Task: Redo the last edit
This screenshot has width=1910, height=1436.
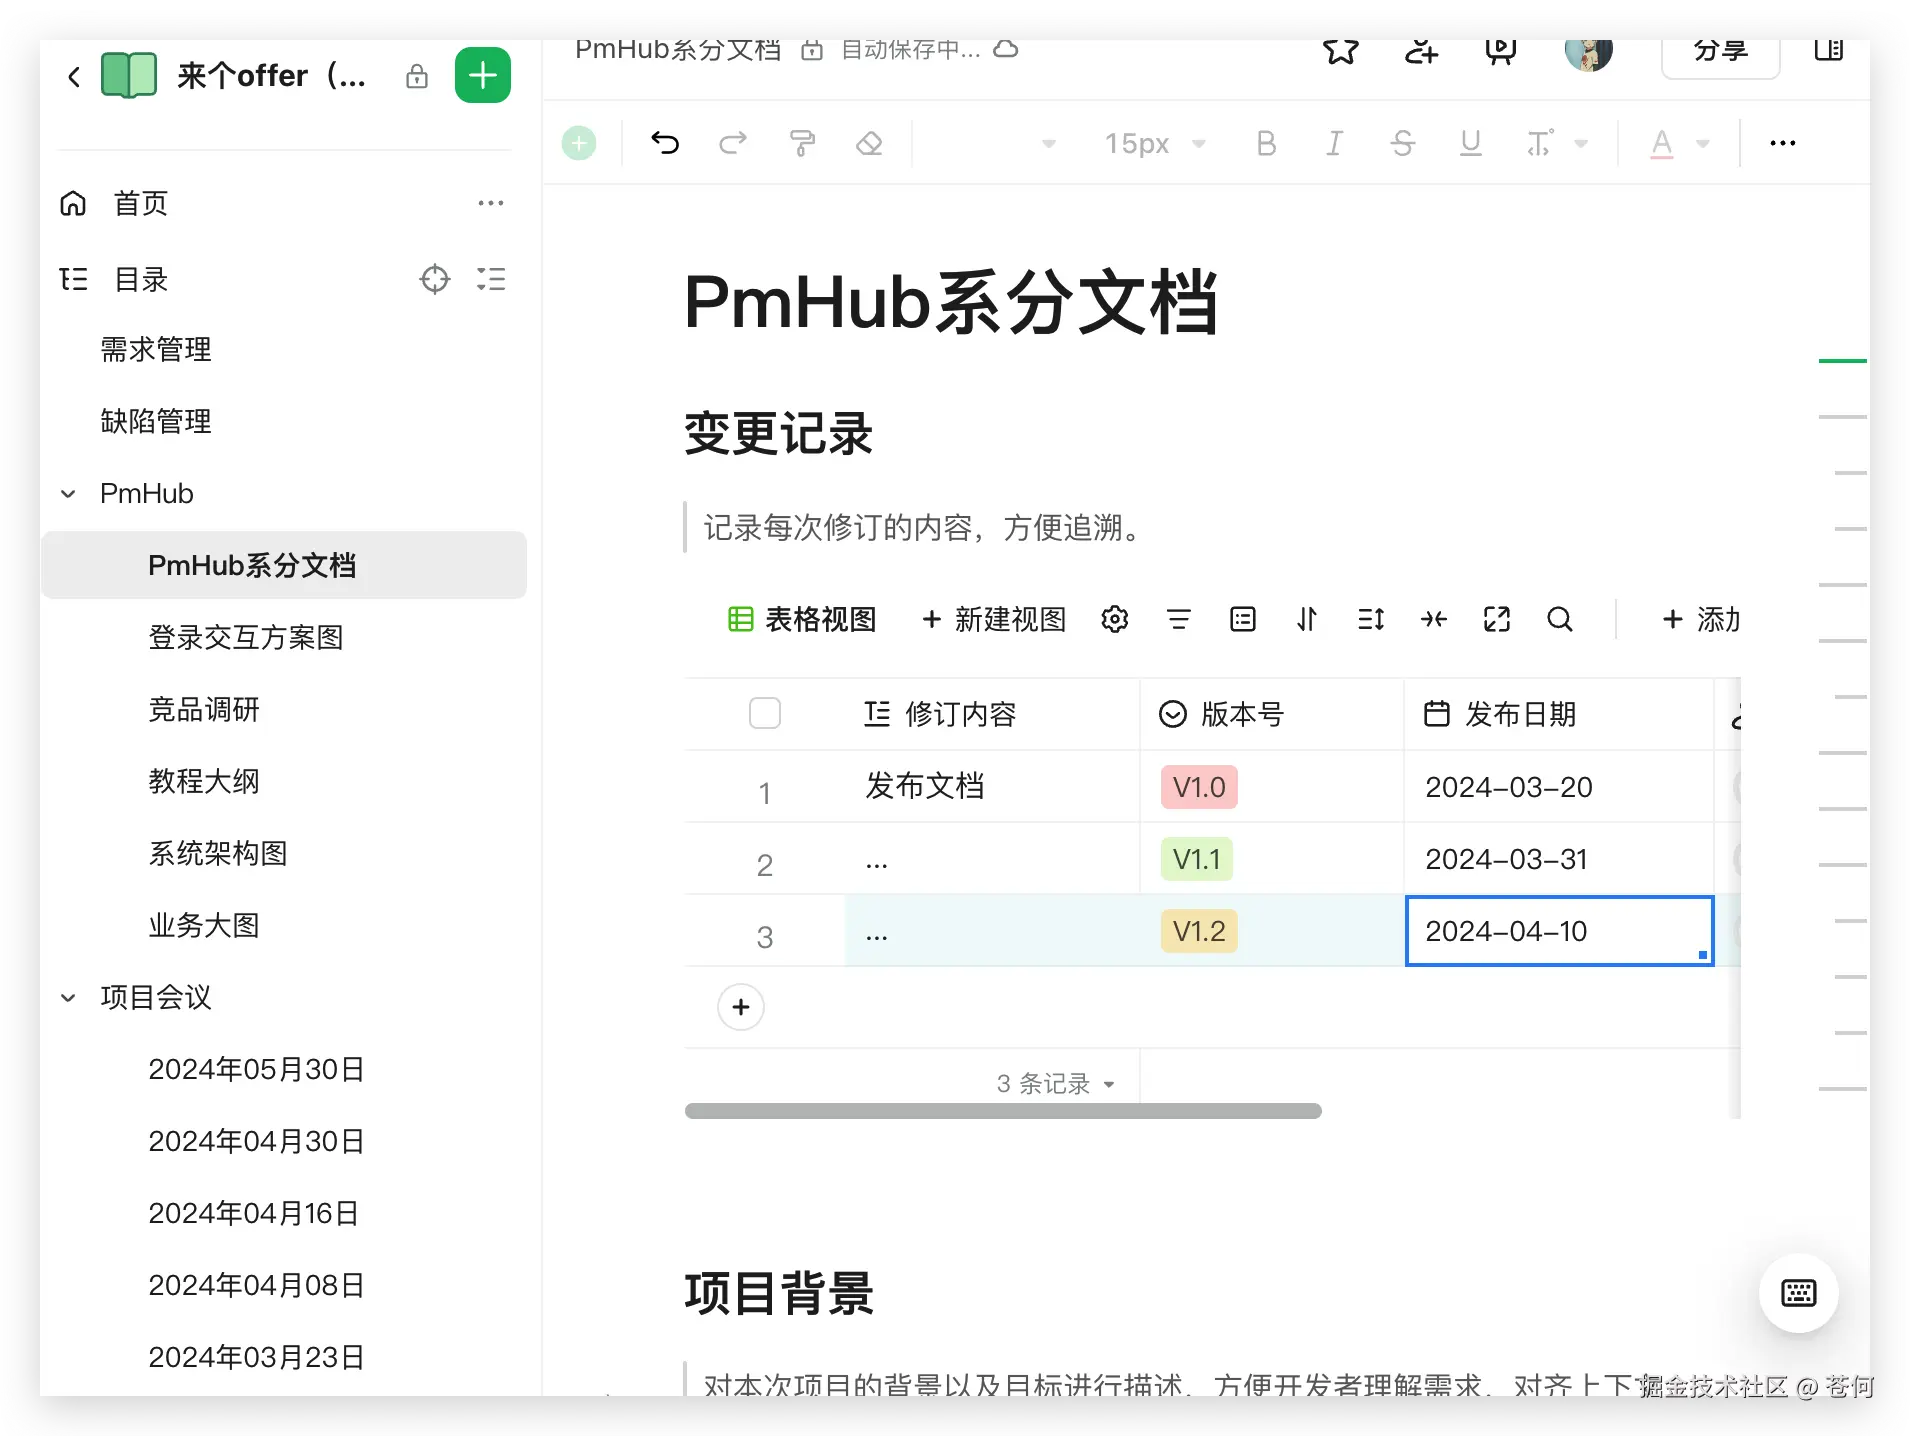Action: click(733, 143)
